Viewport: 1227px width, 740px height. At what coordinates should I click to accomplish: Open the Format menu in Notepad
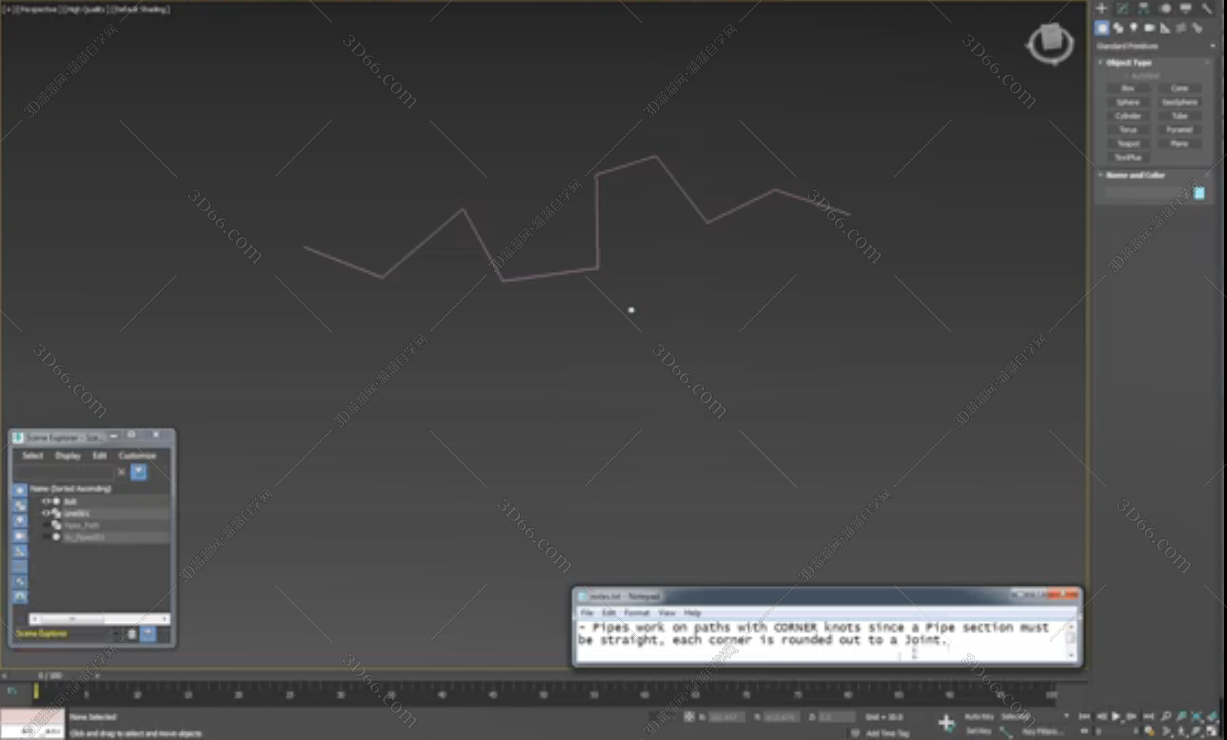click(636, 613)
